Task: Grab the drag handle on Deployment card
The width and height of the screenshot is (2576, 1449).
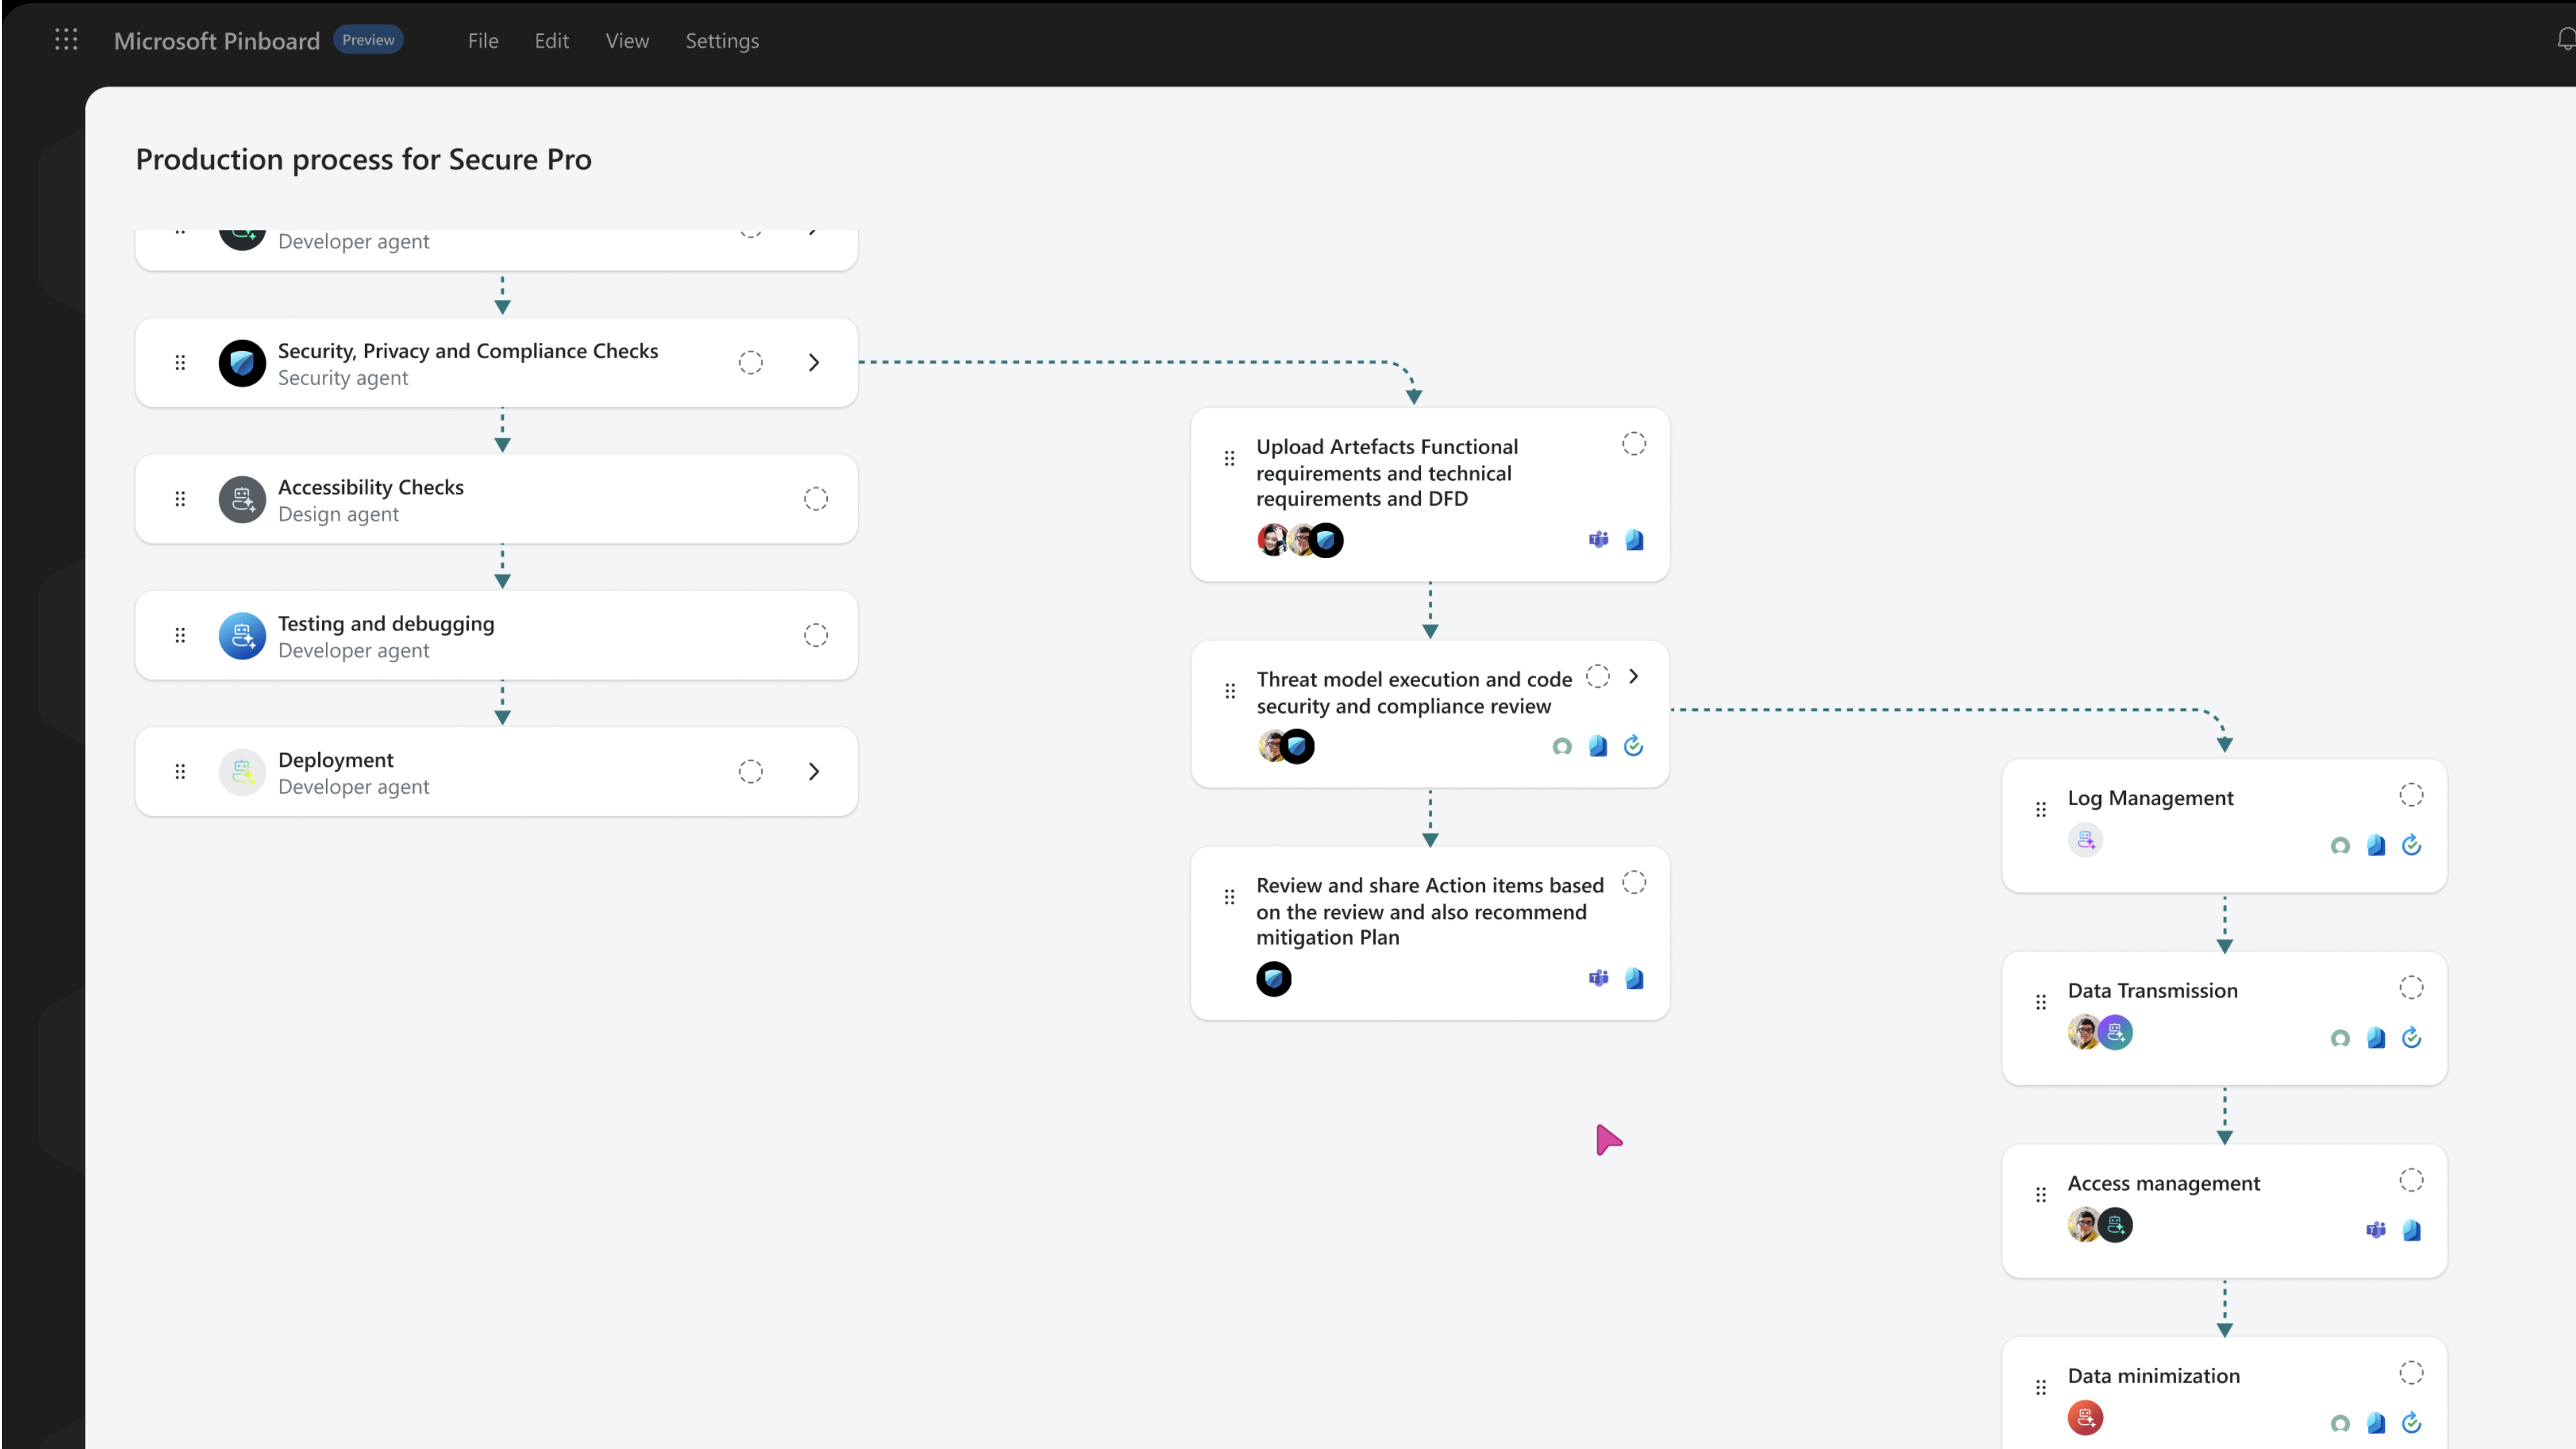Action: coord(180,772)
